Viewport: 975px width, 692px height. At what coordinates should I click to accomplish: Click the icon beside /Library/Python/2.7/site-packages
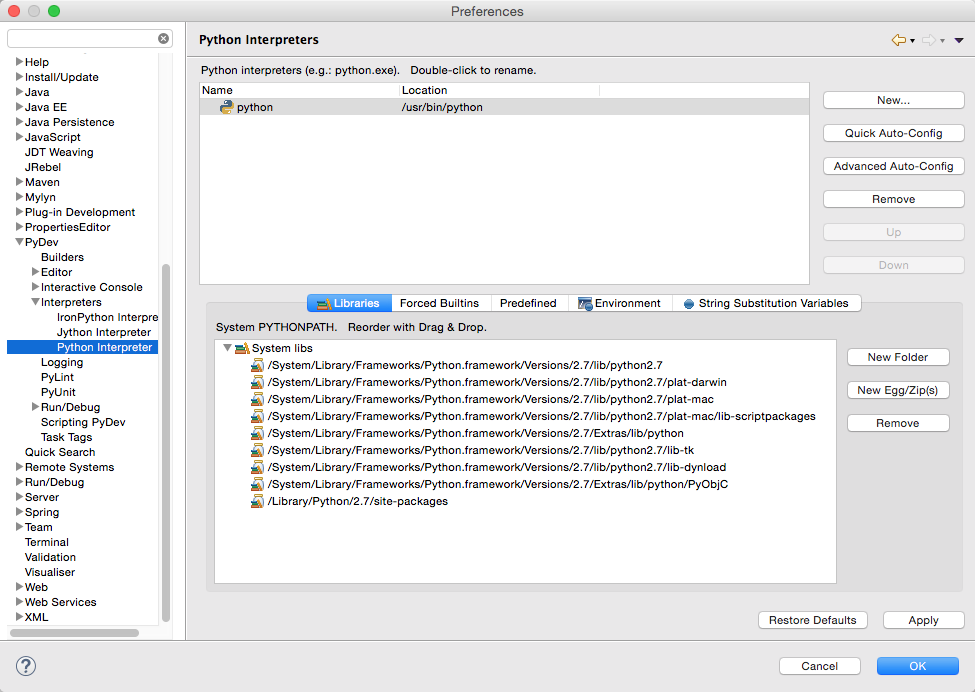click(257, 501)
